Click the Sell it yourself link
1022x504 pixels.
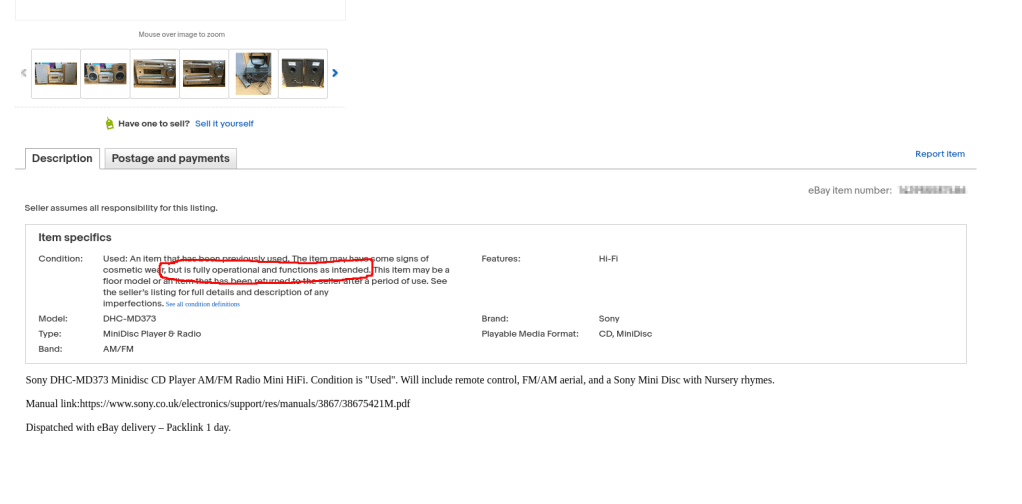click(x=224, y=124)
